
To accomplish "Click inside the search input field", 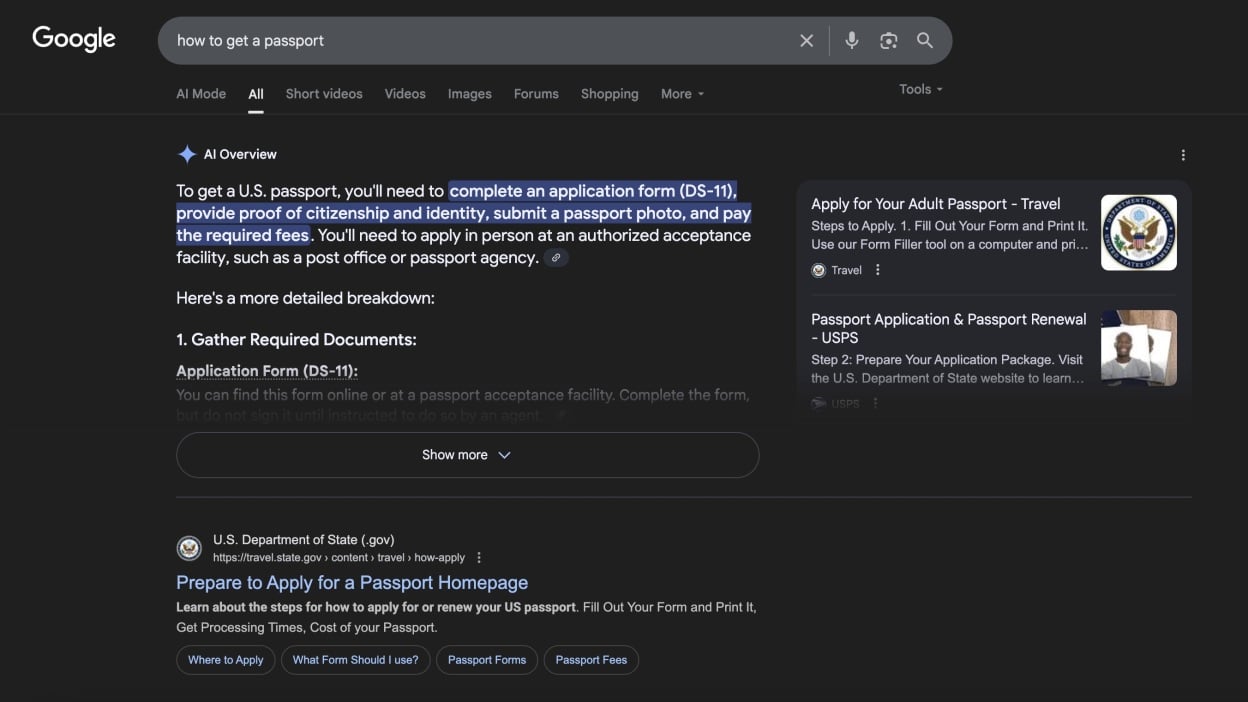I will pos(450,40).
